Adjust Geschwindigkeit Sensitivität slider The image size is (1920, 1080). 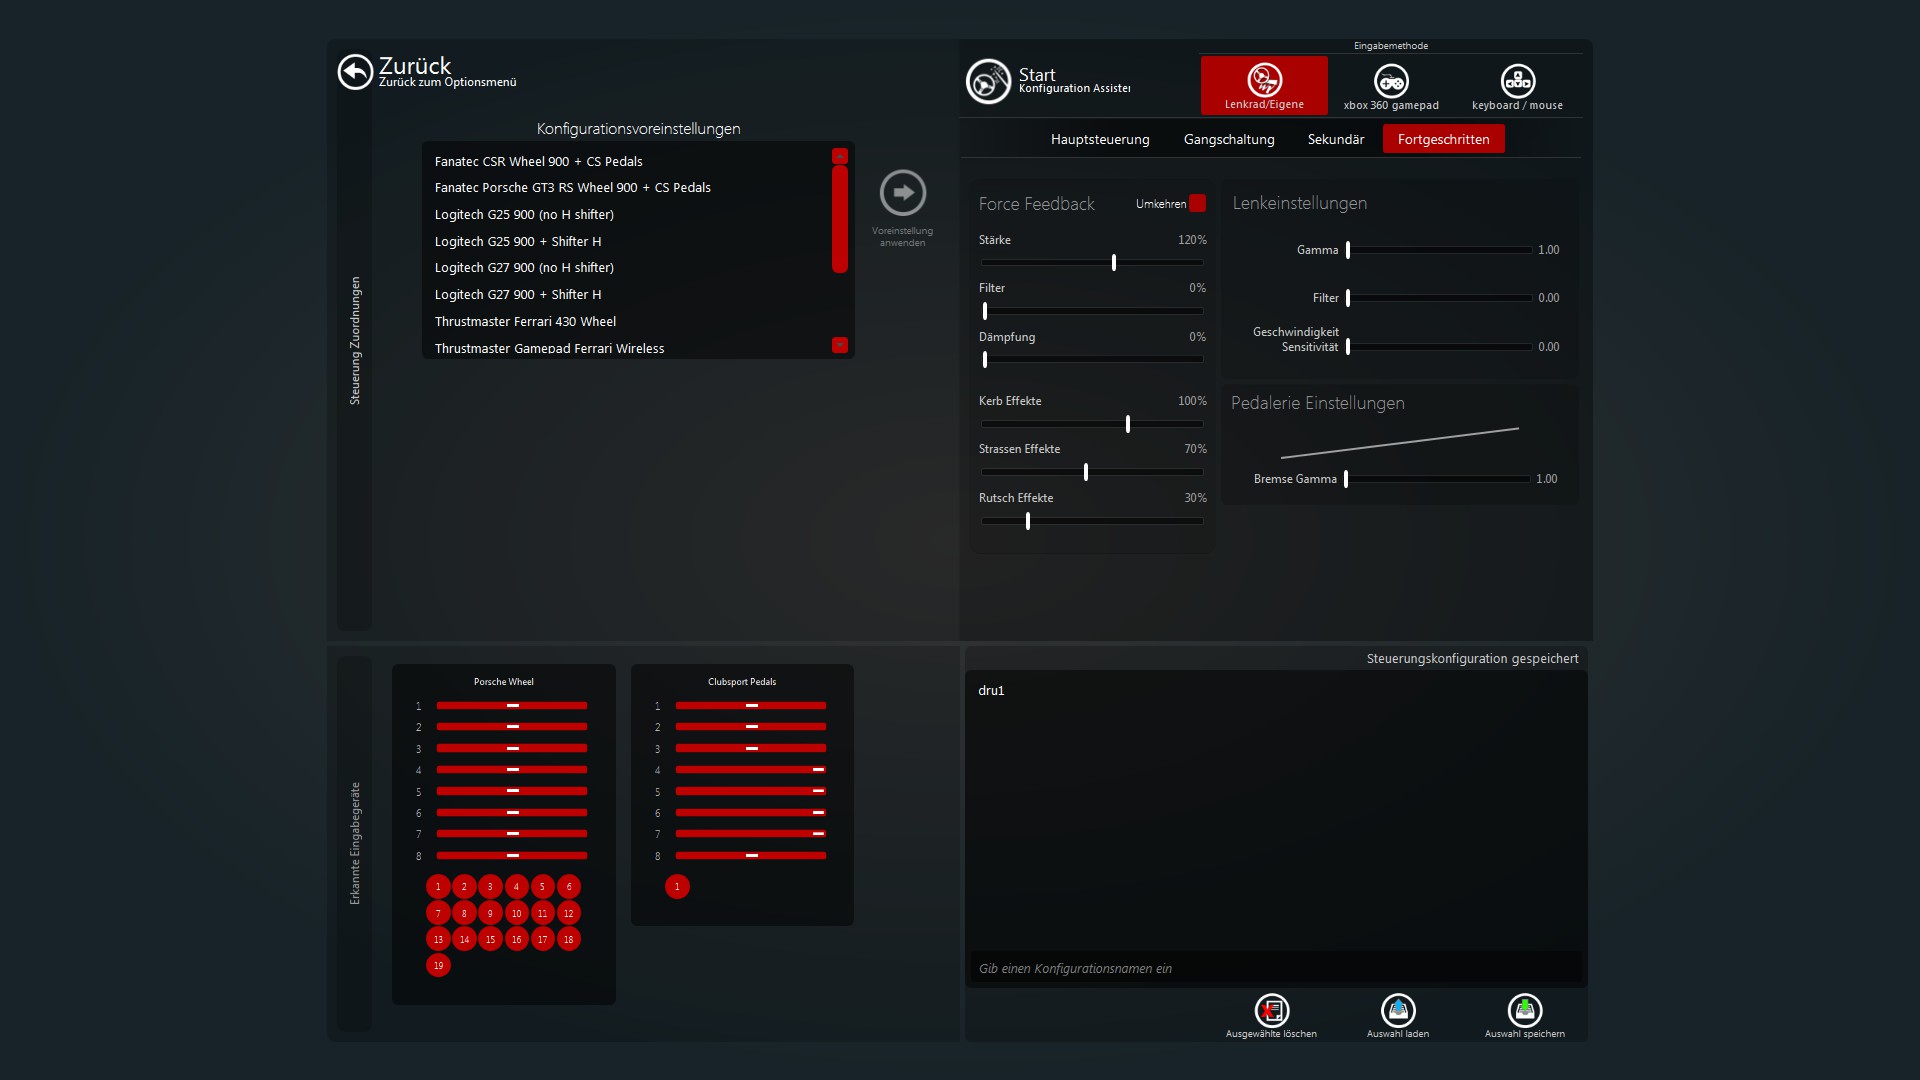[1439, 347]
